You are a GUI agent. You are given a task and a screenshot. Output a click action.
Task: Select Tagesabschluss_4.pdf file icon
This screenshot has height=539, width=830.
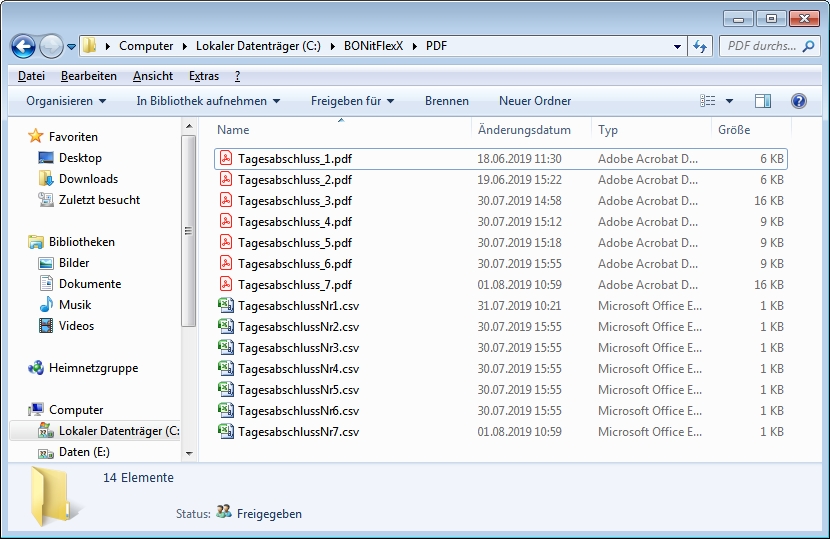(226, 221)
